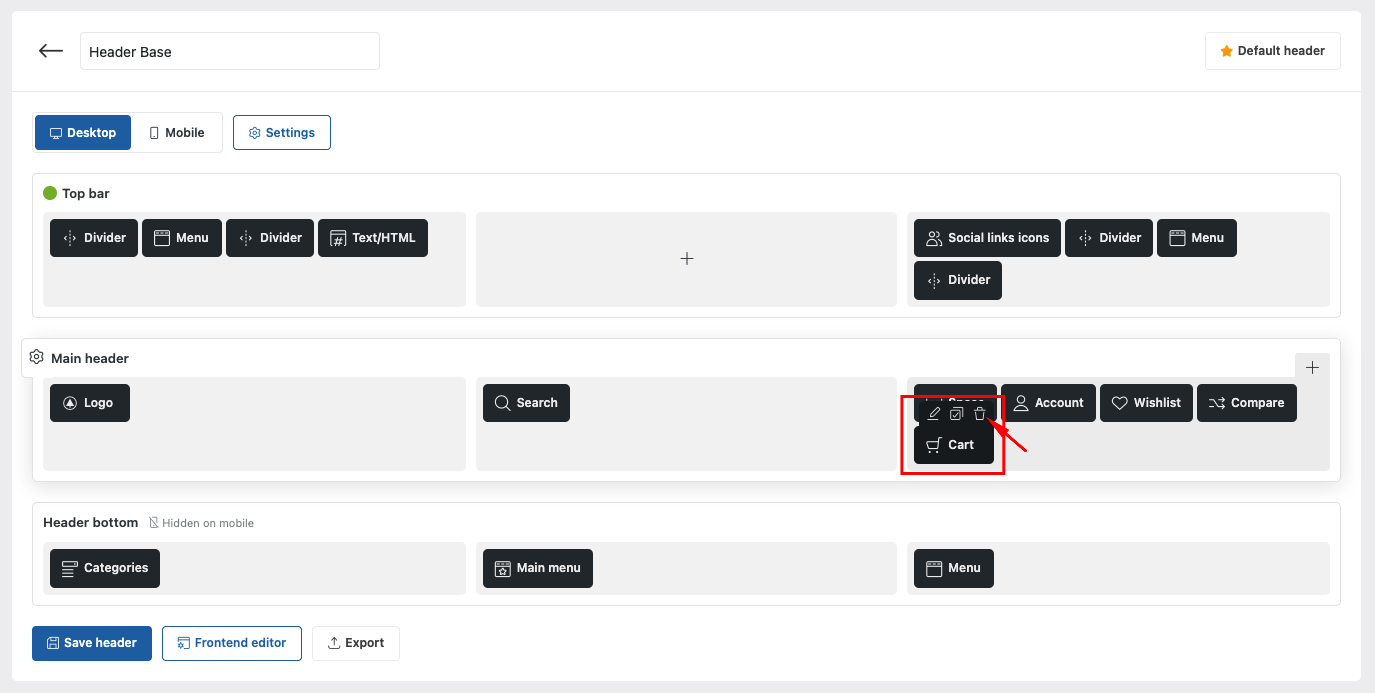Go back using the left arrow
Viewport: 1375px width, 693px height.
tap(51, 51)
